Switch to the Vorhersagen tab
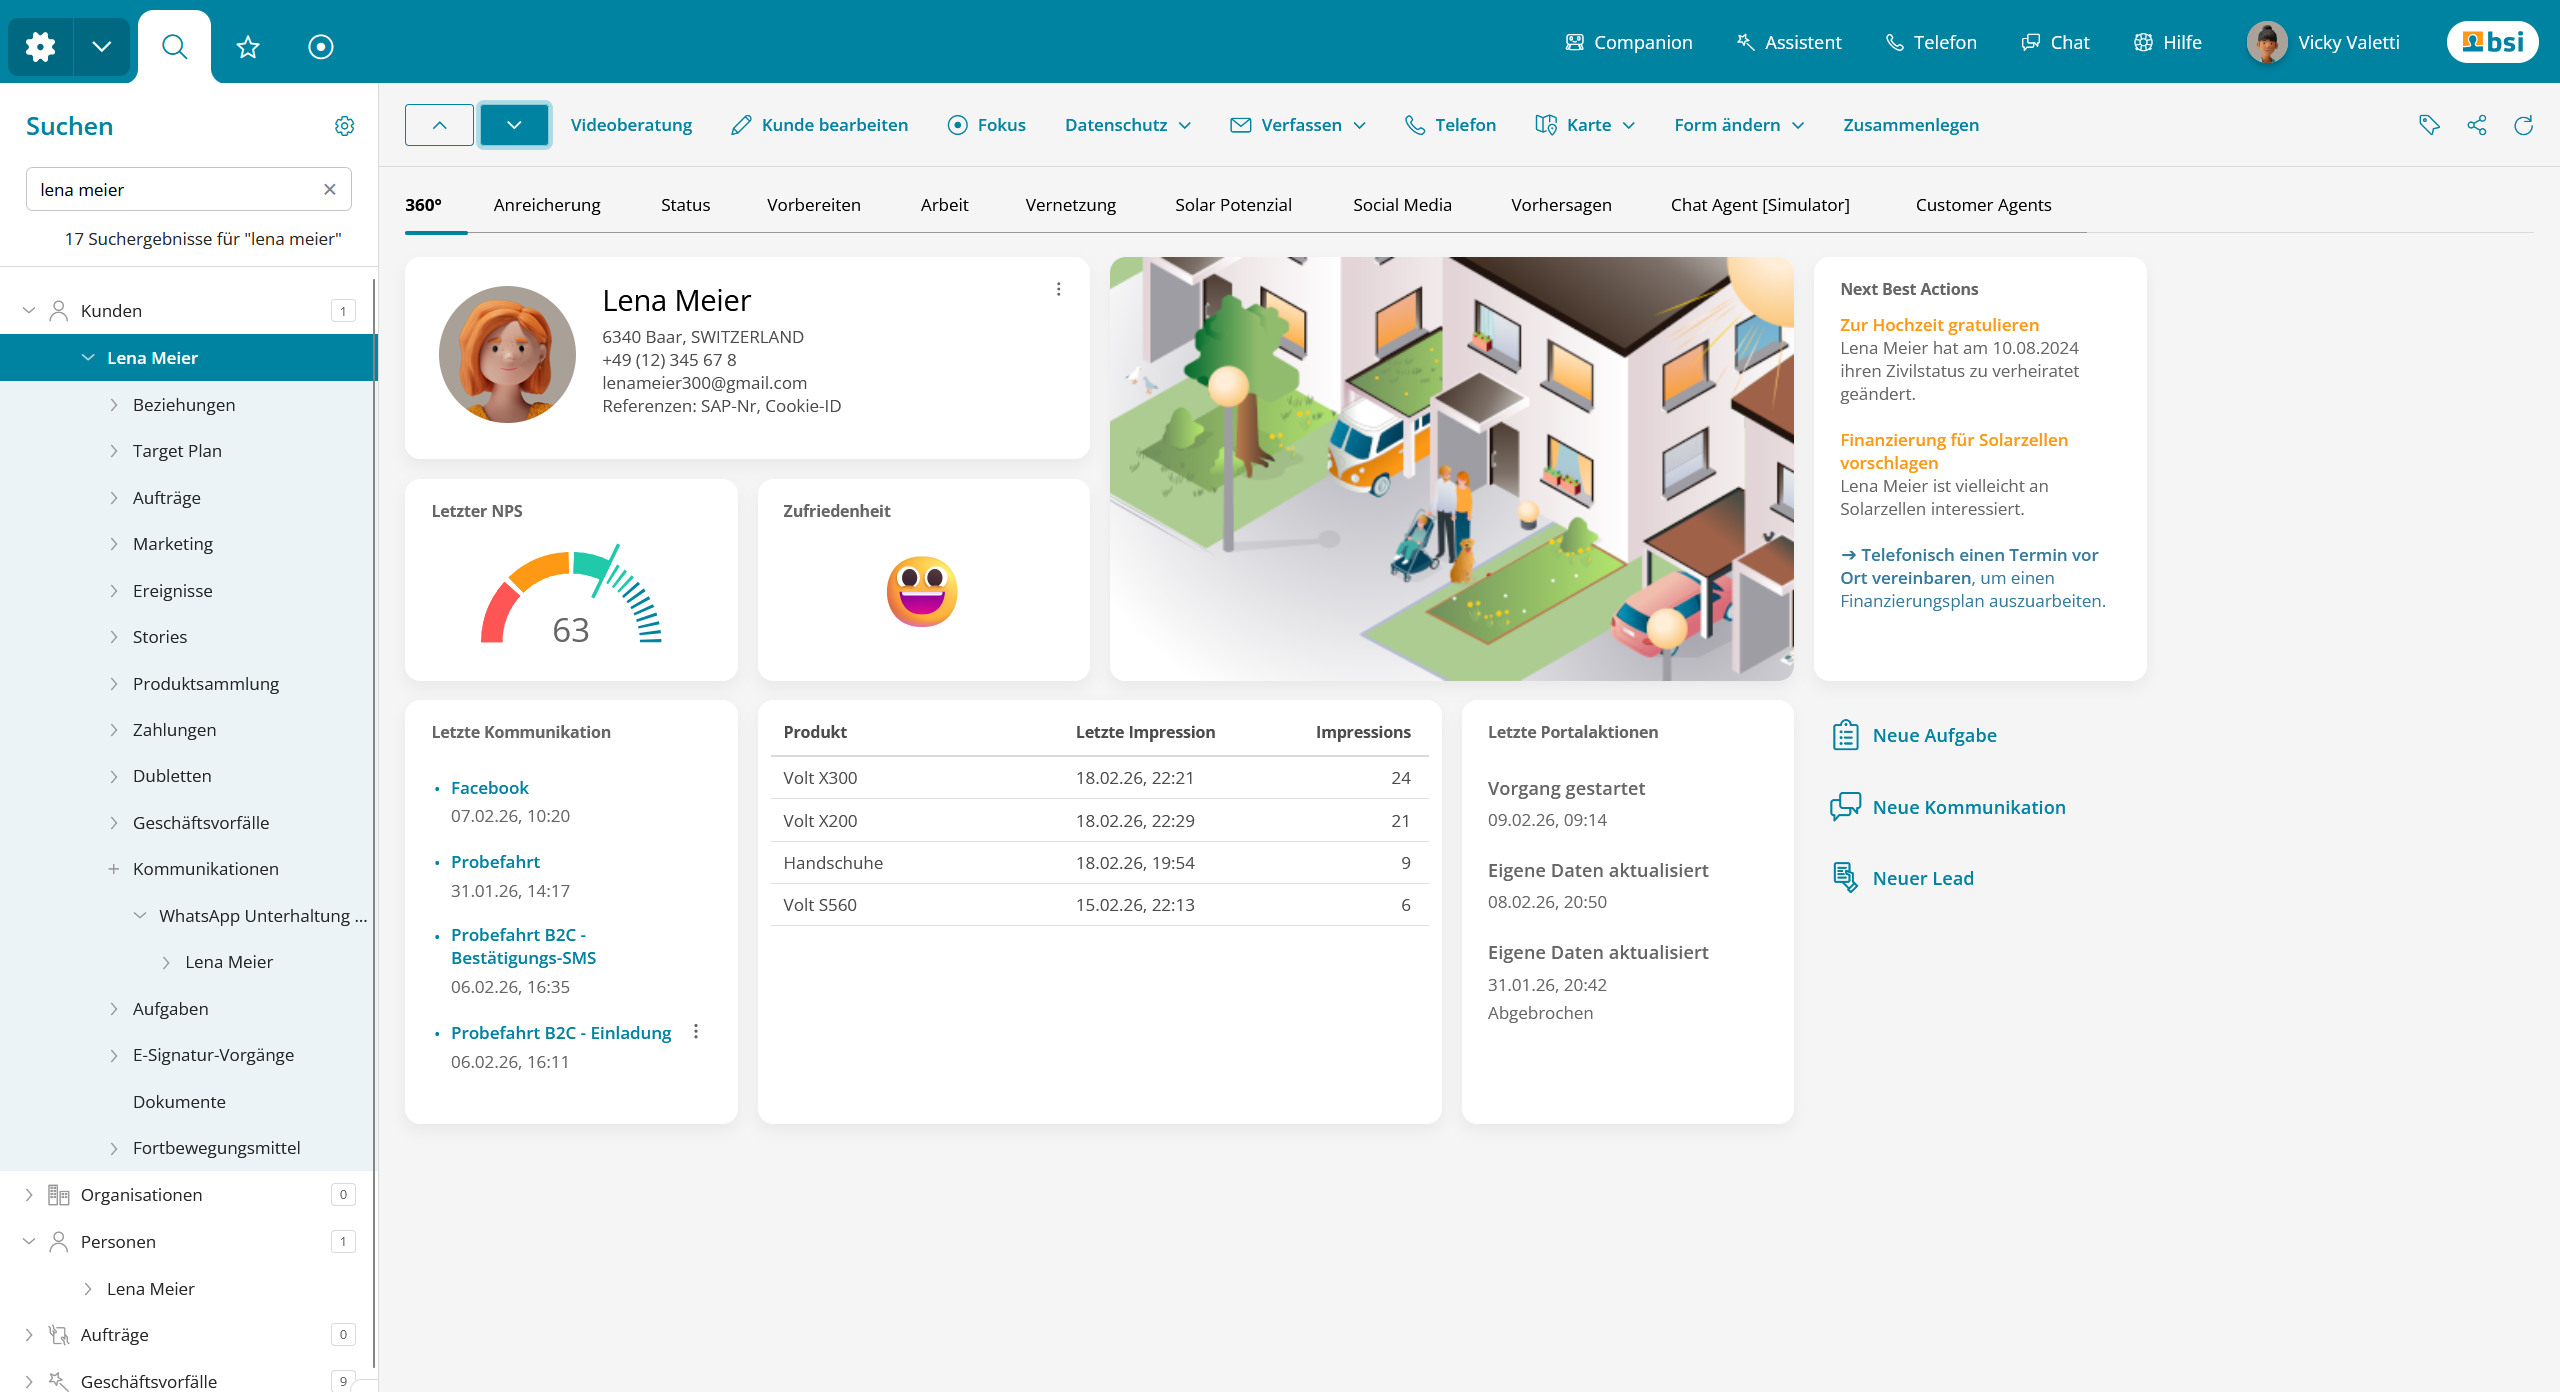 (x=1561, y=205)
